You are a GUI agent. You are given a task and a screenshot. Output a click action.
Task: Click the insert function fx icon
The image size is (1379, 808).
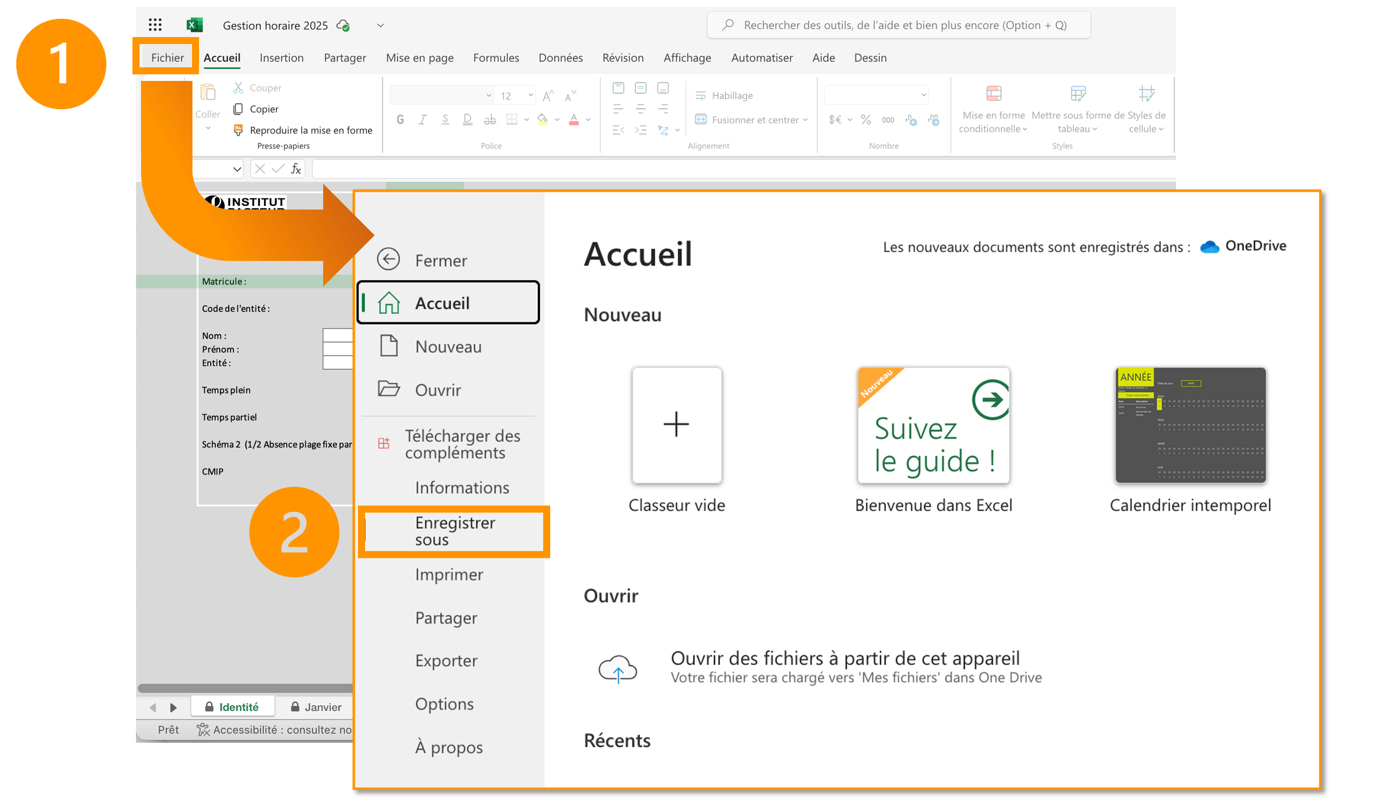point(296,169)
